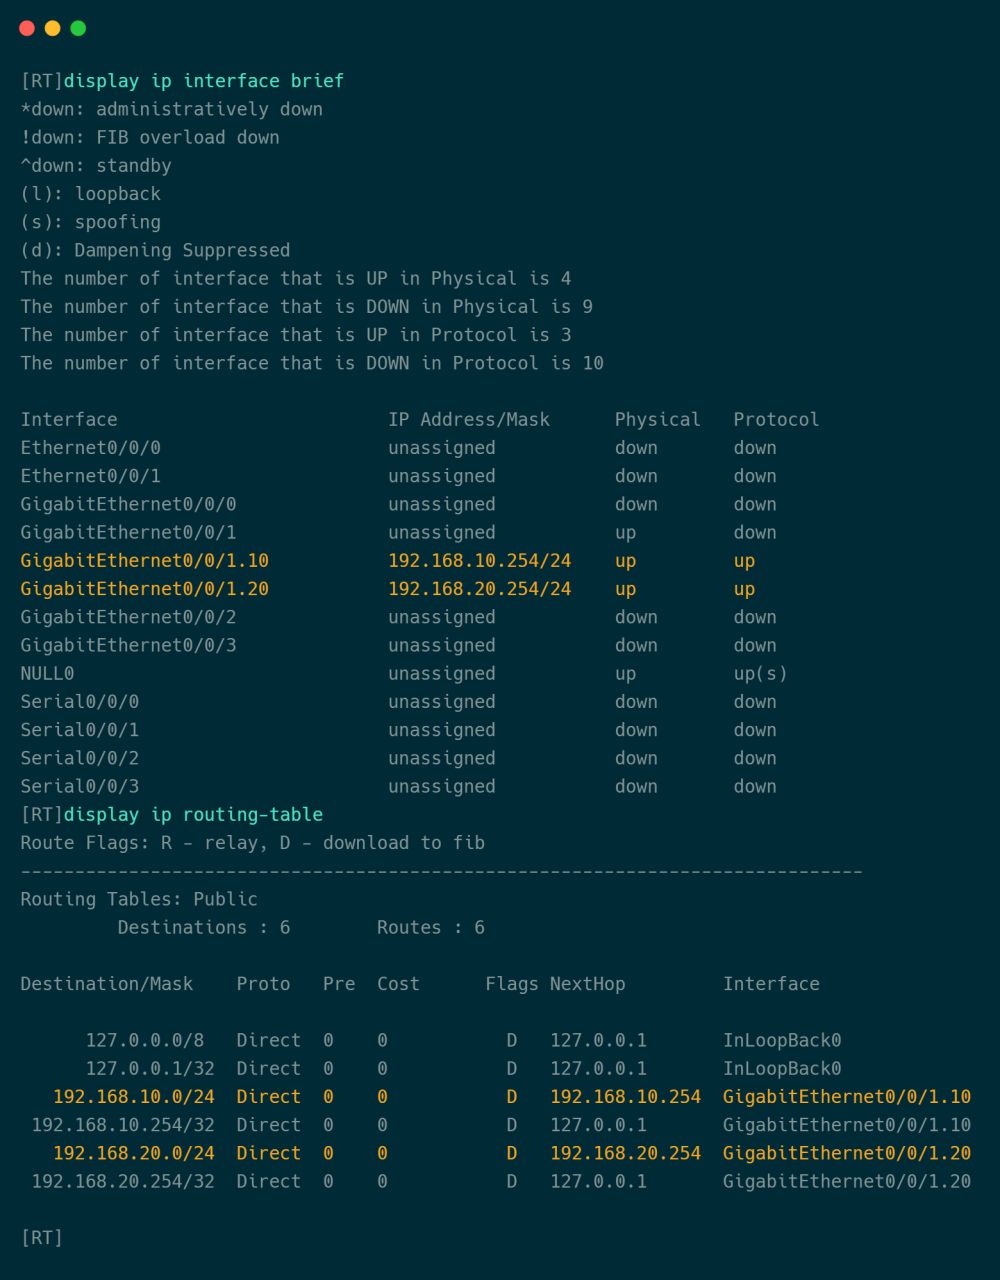Click the Serial0/0/2 interface name
Viewport: 1000px width, 1280px height.
(80, 758)
